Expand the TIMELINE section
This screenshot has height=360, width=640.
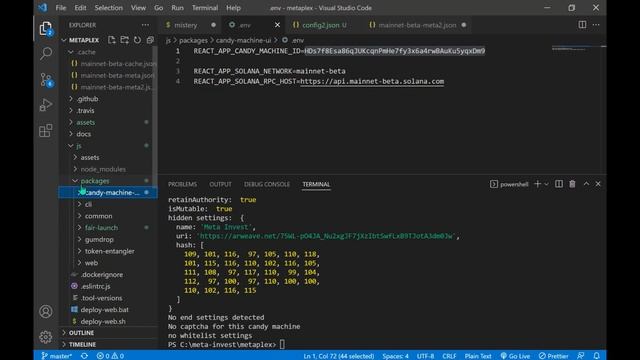pos(82,344)
